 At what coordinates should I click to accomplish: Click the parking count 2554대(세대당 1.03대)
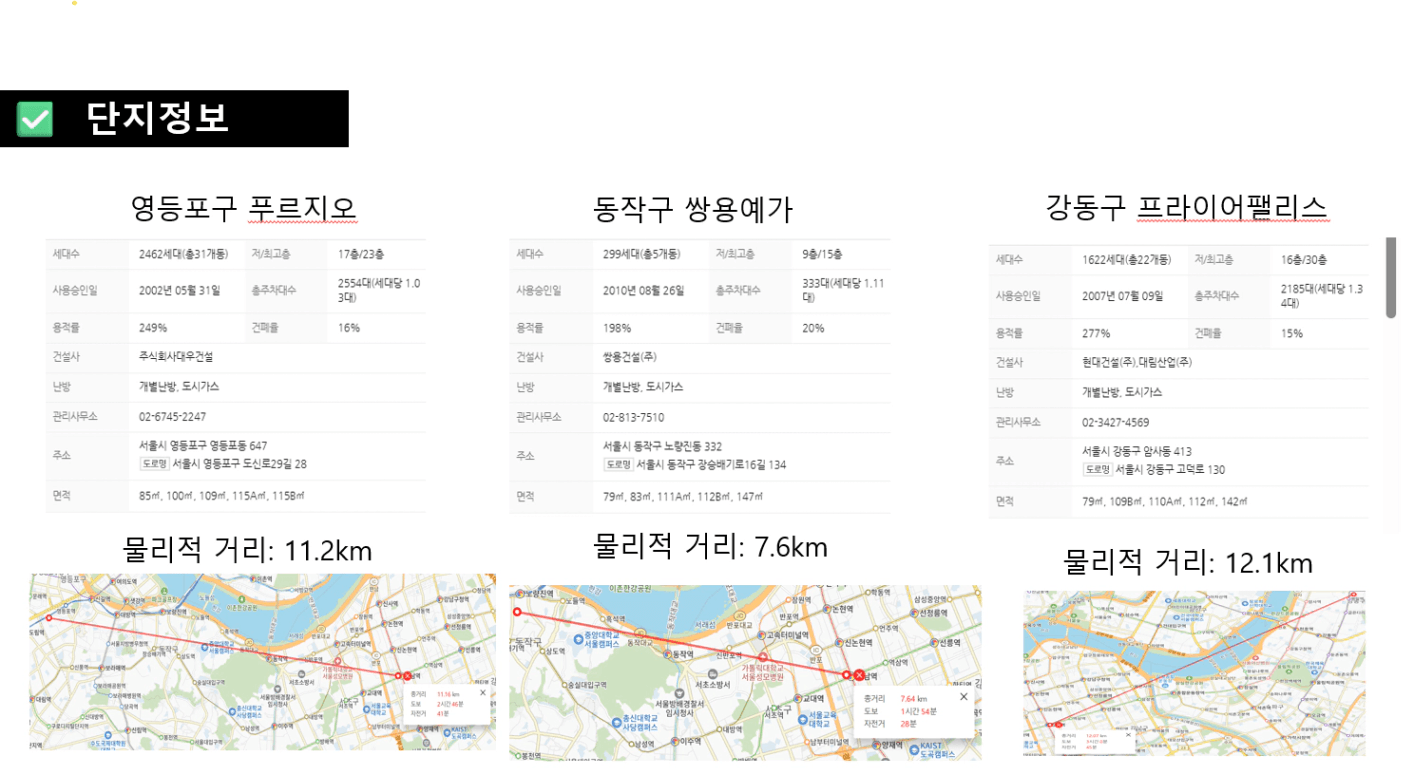380,291
